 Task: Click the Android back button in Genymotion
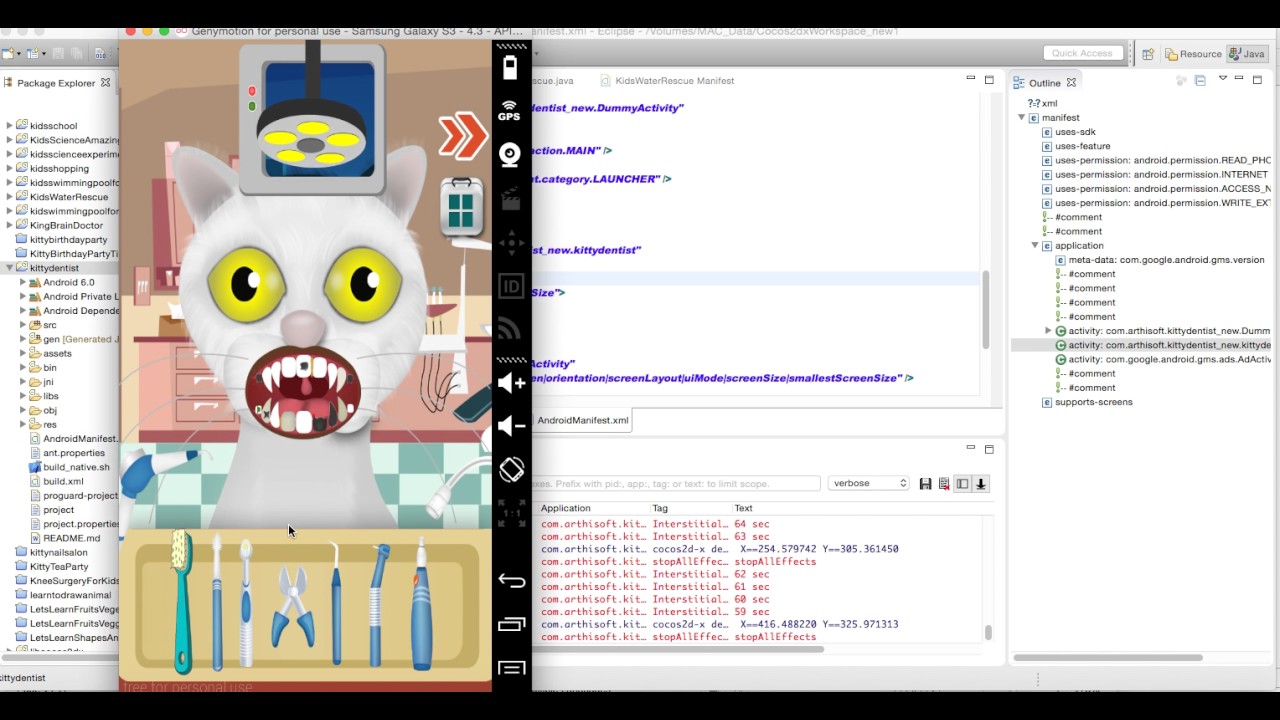tap(511, 581)
